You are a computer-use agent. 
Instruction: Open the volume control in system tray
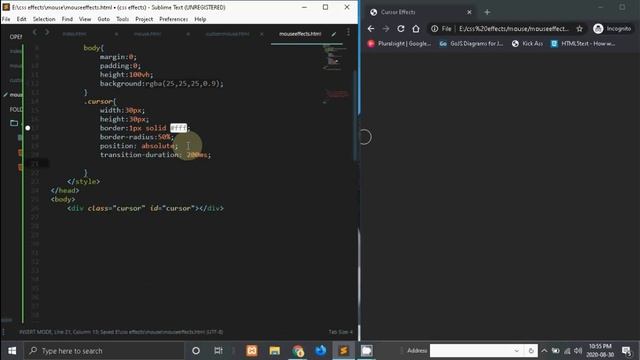tap(578, 351)
